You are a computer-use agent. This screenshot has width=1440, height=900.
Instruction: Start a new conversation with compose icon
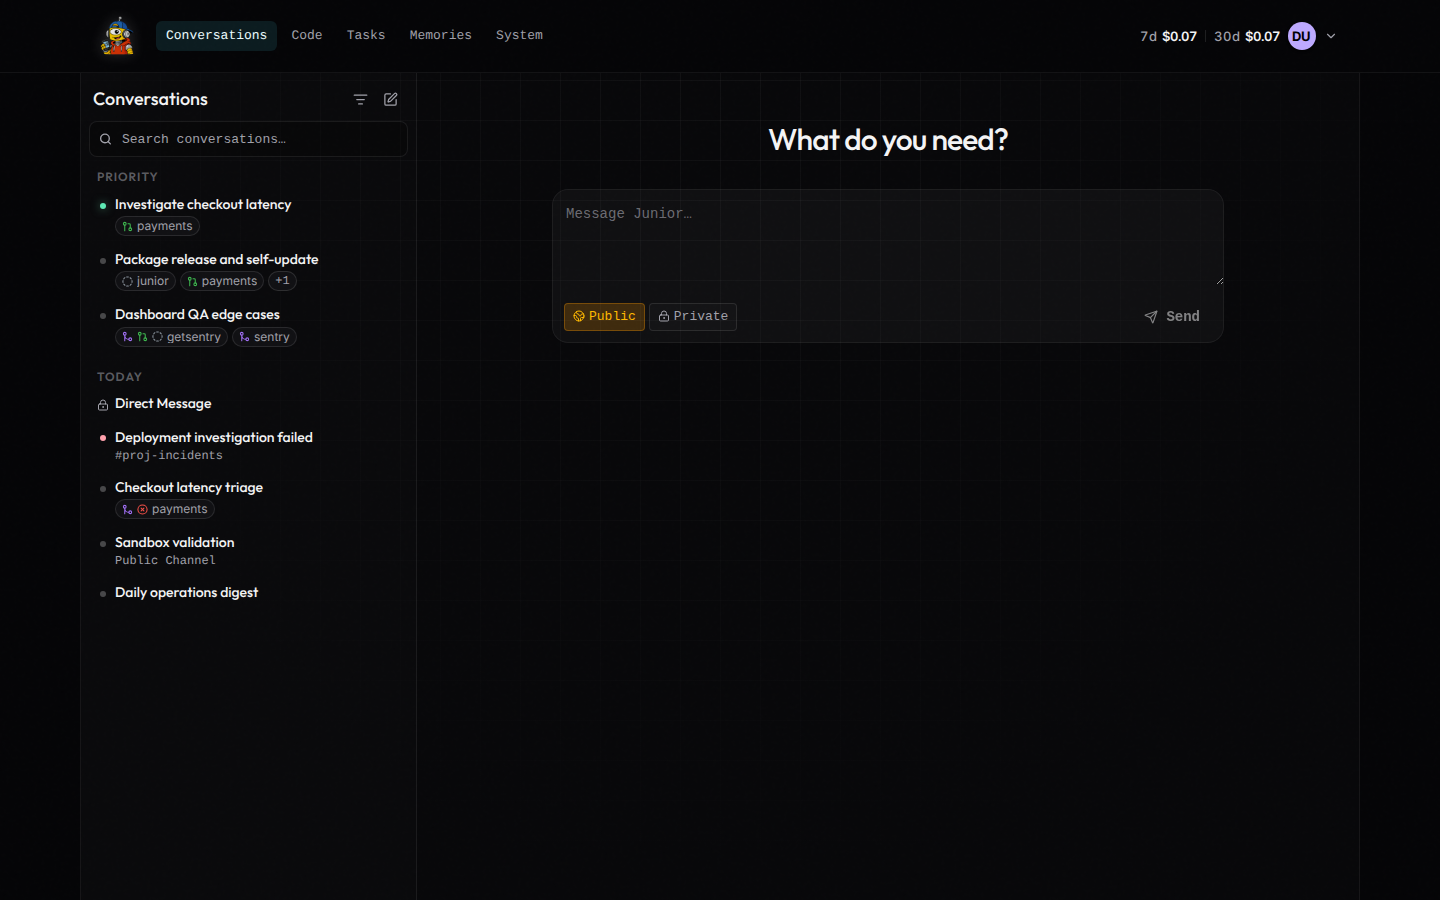click(x=391, y=99)
